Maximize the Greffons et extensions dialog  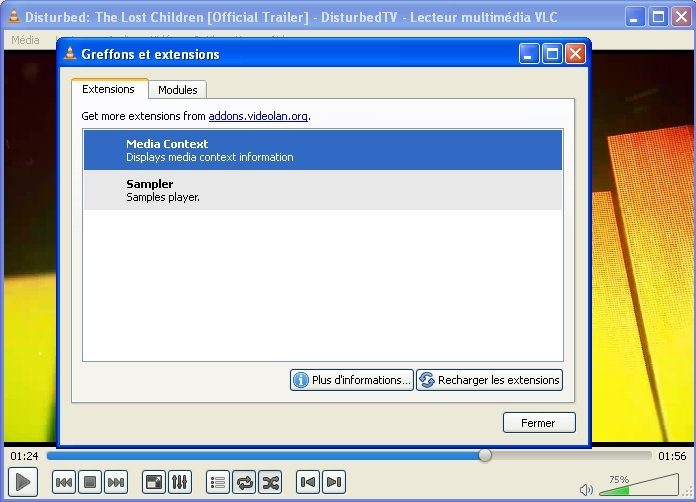coord(552,54)
